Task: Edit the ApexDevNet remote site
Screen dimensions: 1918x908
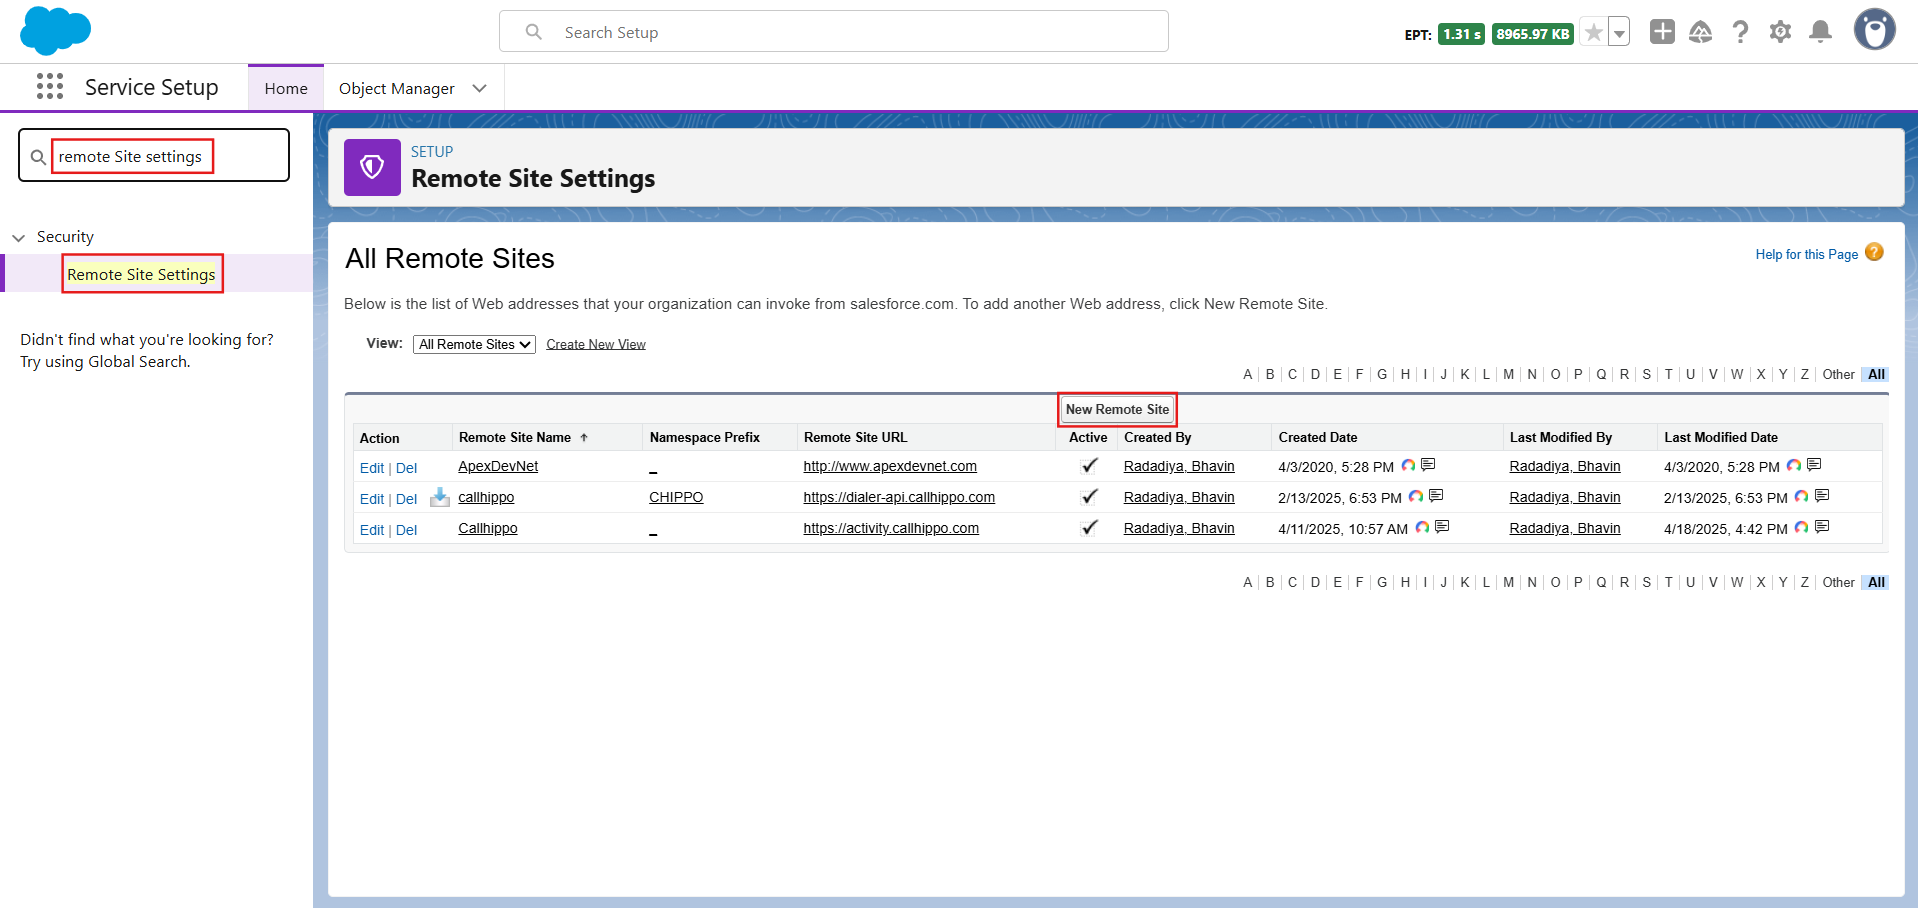Action: (x=372, y=468)
